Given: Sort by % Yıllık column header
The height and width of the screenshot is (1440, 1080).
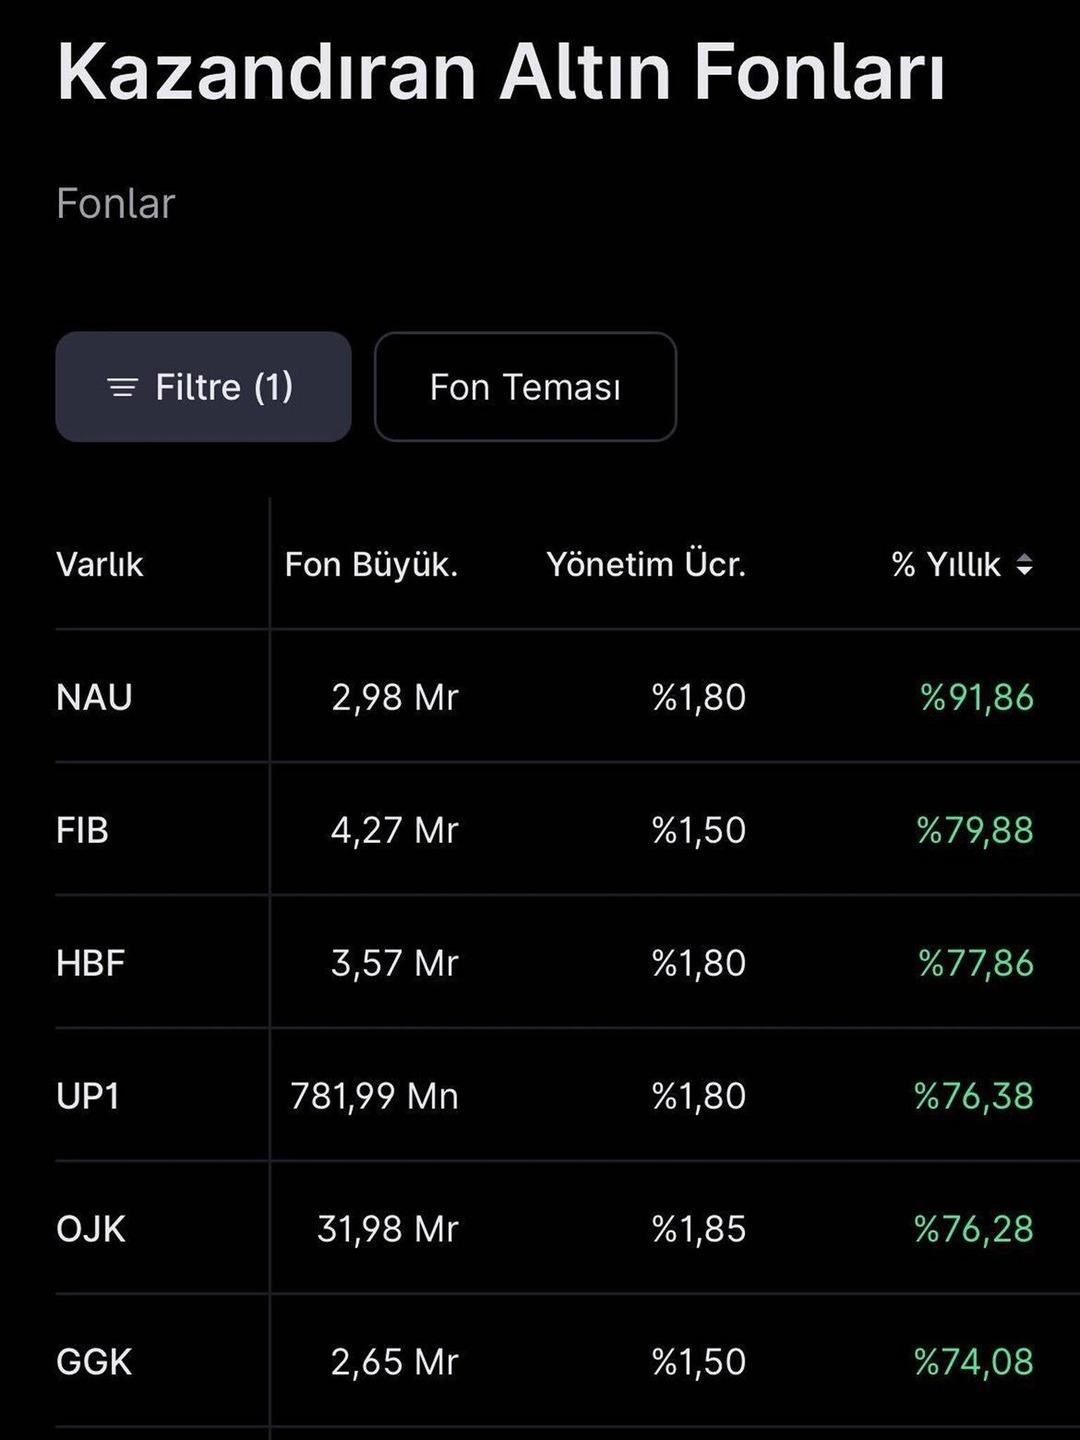Looking at the screenshot, I should (x=946, y=565).
